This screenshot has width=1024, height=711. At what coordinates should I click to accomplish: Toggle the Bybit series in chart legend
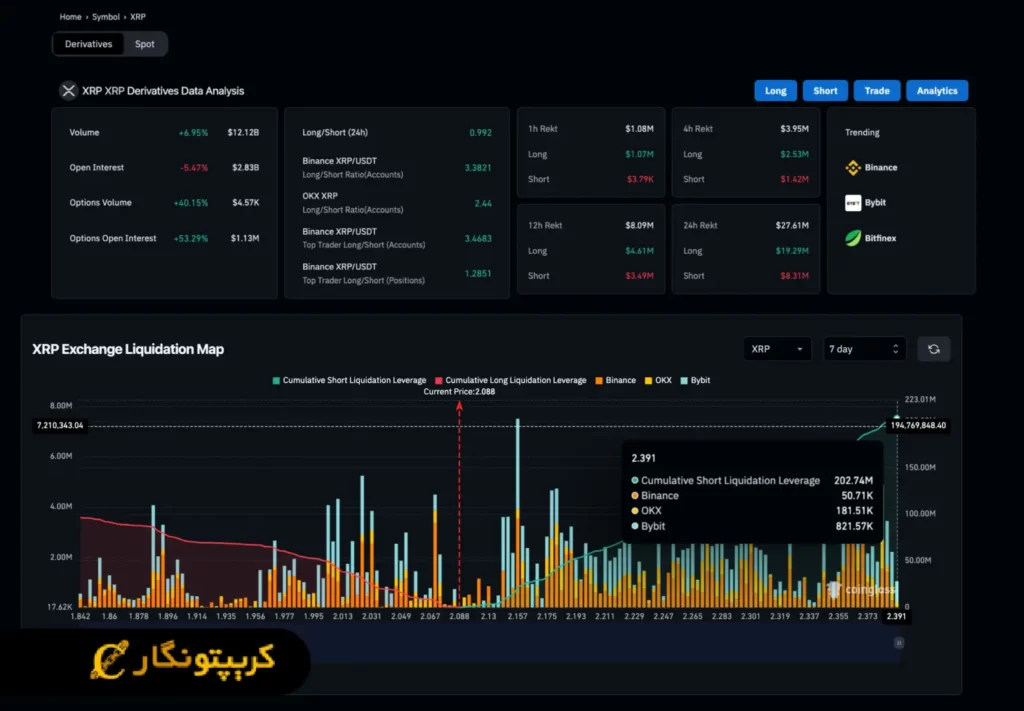point(695,381)
